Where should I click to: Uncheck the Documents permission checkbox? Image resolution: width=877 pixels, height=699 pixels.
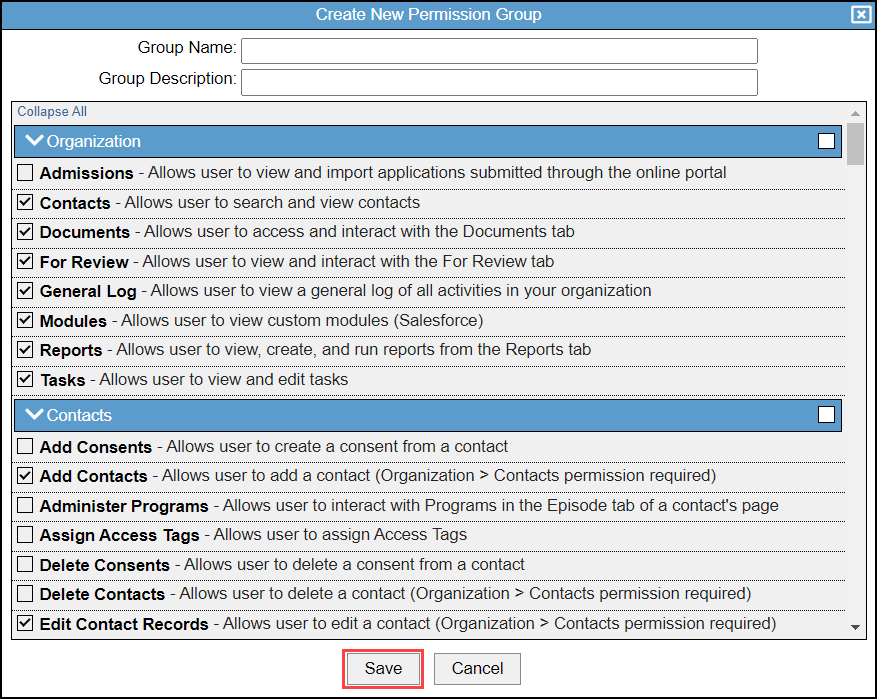(x=25, y=232)
